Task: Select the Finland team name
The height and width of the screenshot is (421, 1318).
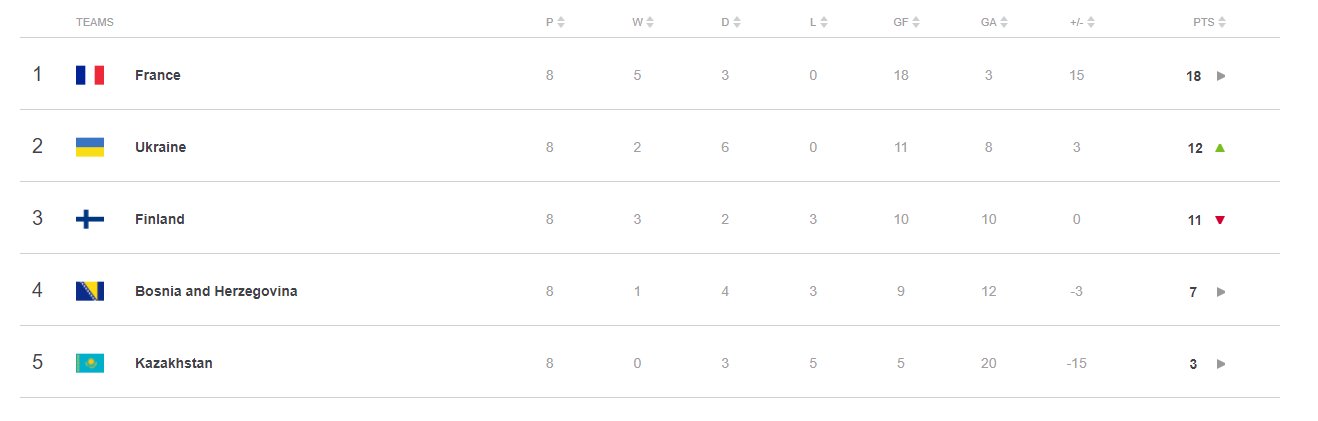Action: [160, 219]
